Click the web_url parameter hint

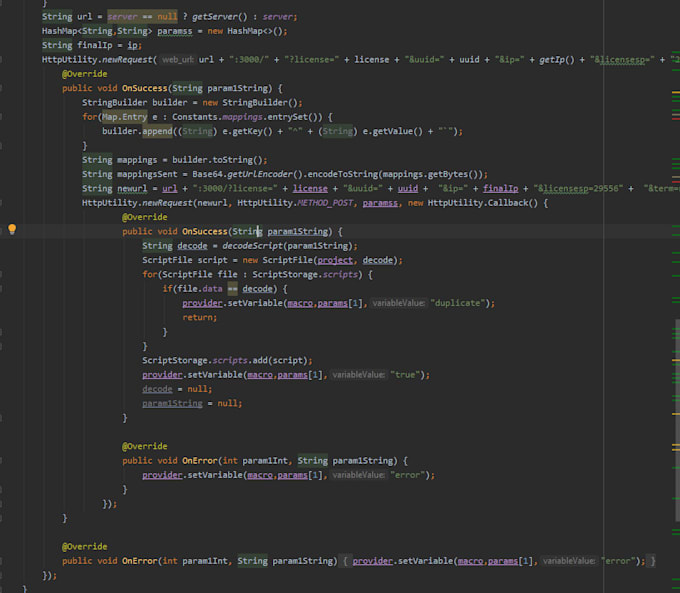click(178, 59)
